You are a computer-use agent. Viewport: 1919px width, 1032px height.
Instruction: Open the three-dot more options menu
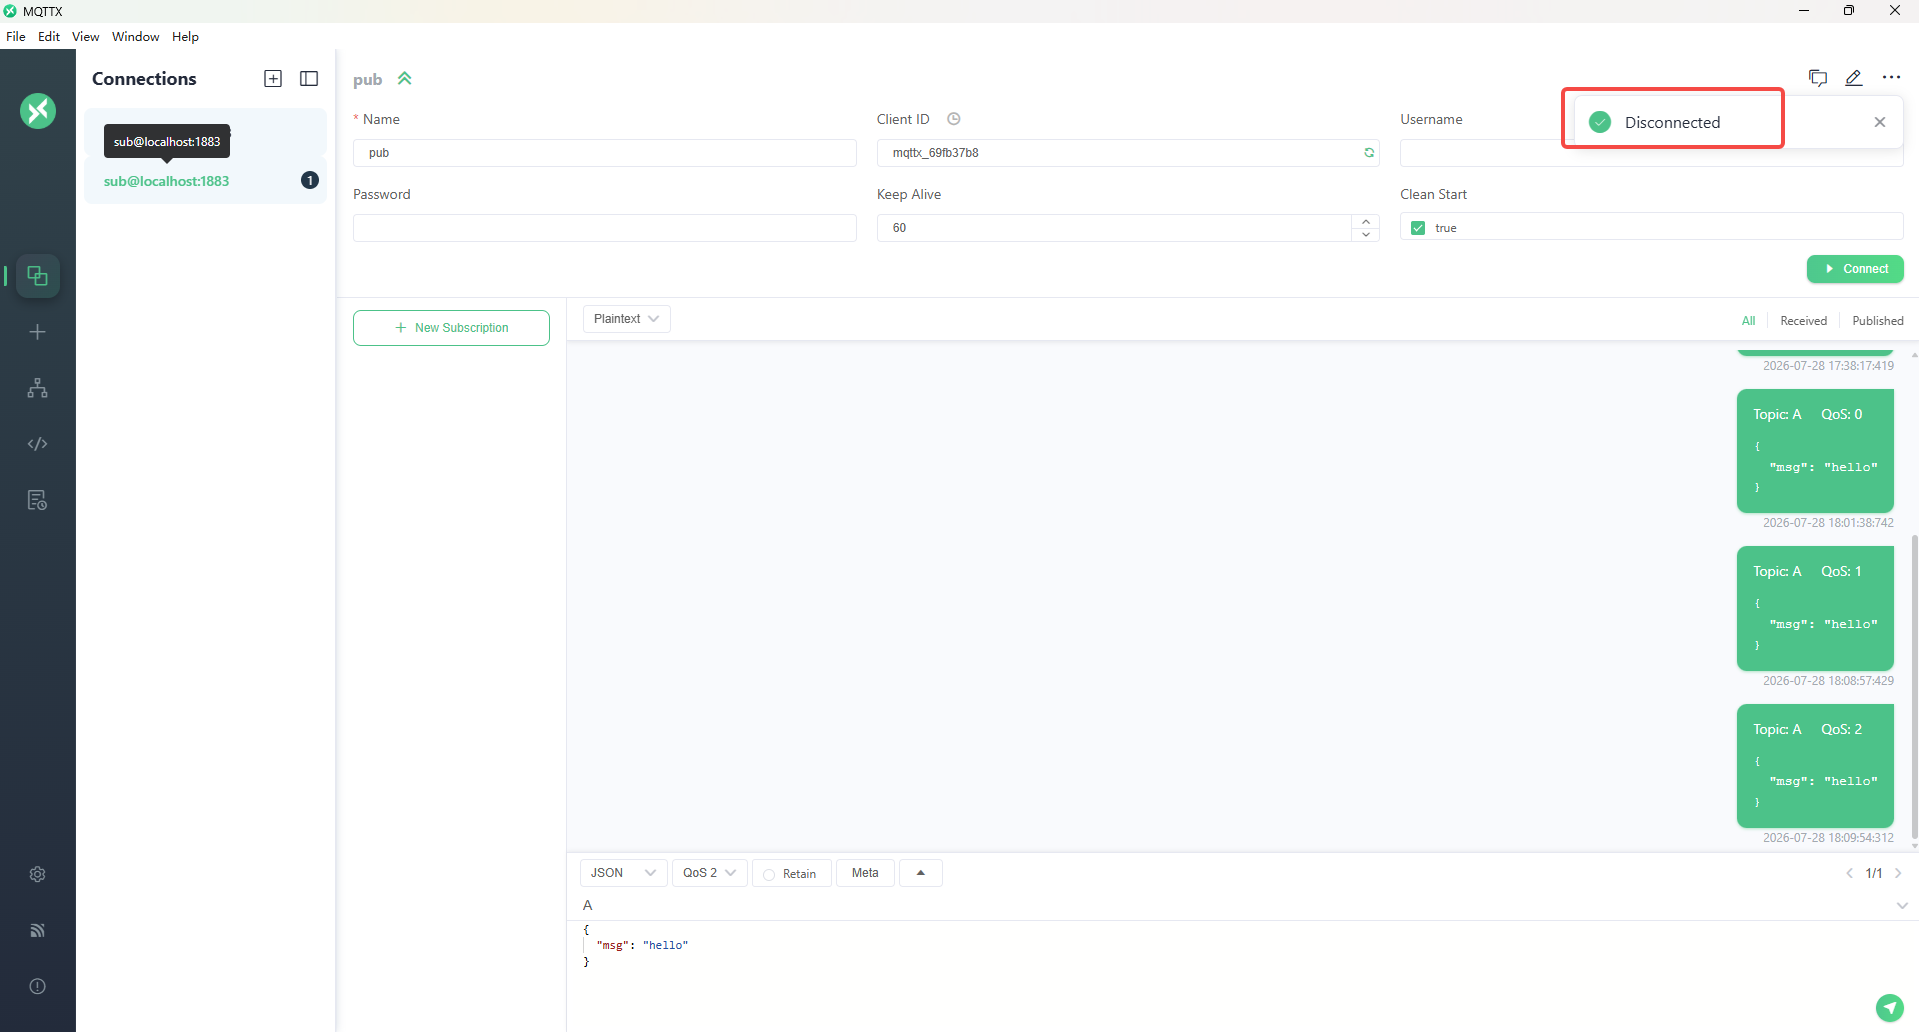[x=1891, y=78]
